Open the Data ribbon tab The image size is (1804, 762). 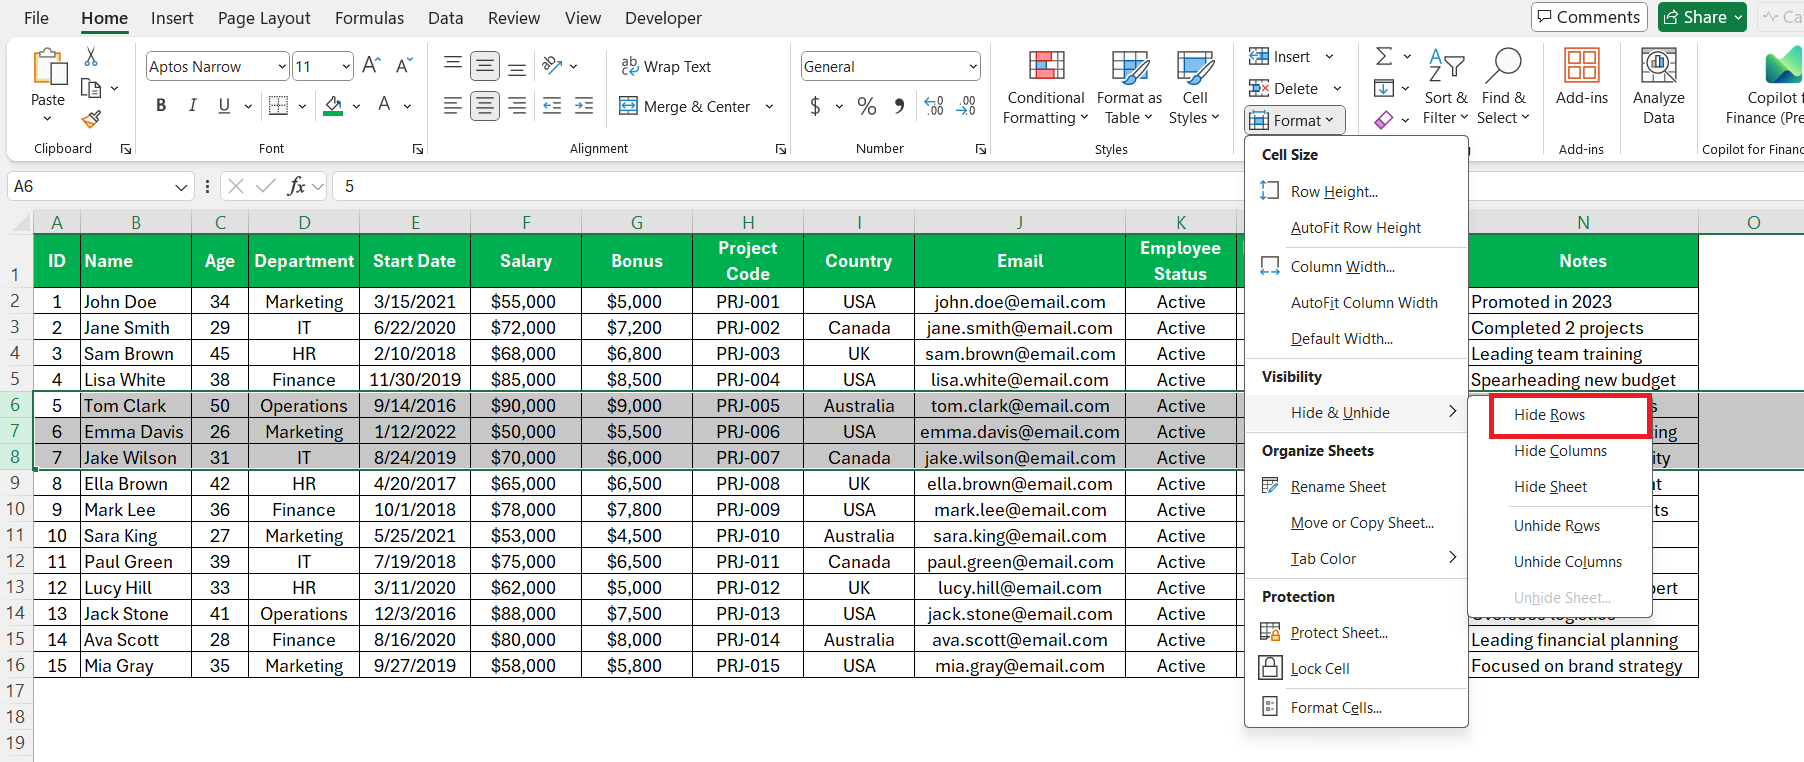(x=445, y=18)
